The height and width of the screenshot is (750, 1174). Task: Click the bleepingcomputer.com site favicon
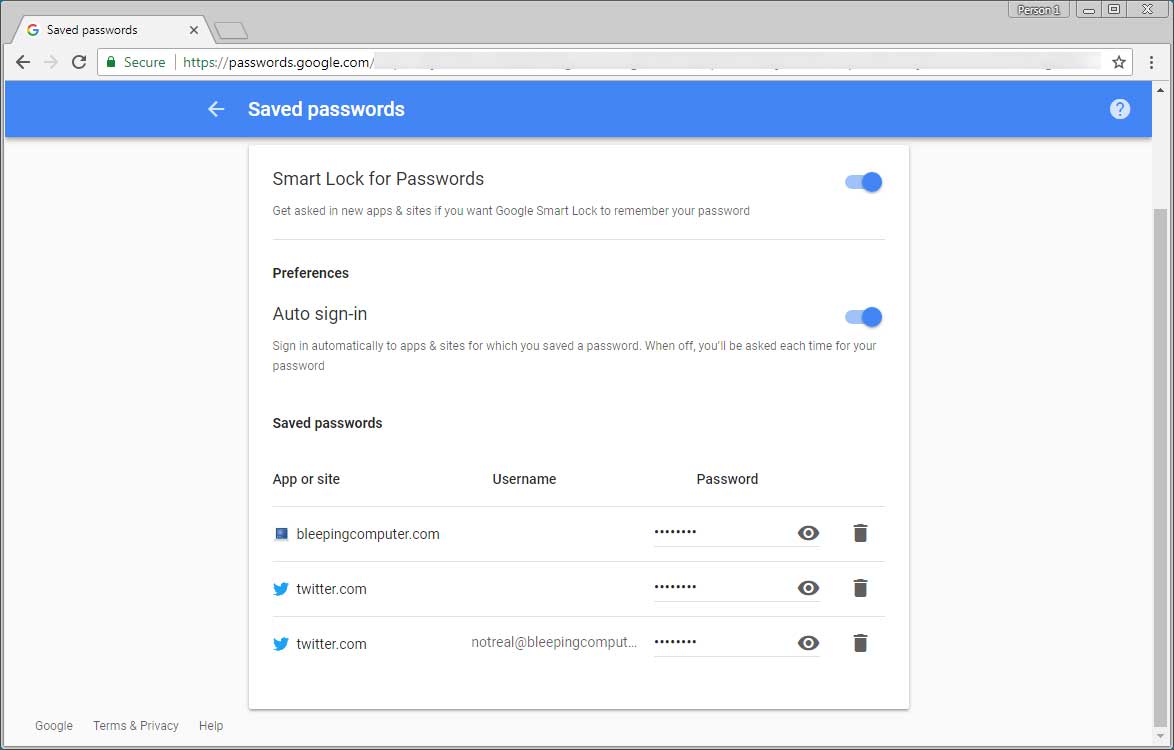point(281,533)
